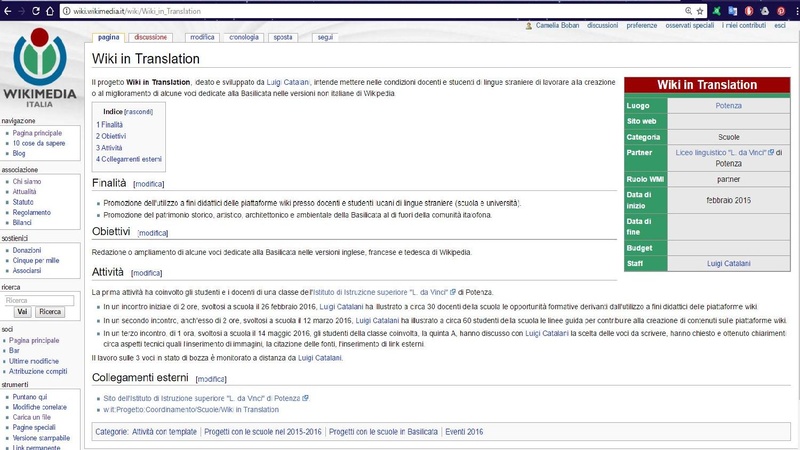Click the zoom magnifier icon in address bar

click(x=688, y=11)
